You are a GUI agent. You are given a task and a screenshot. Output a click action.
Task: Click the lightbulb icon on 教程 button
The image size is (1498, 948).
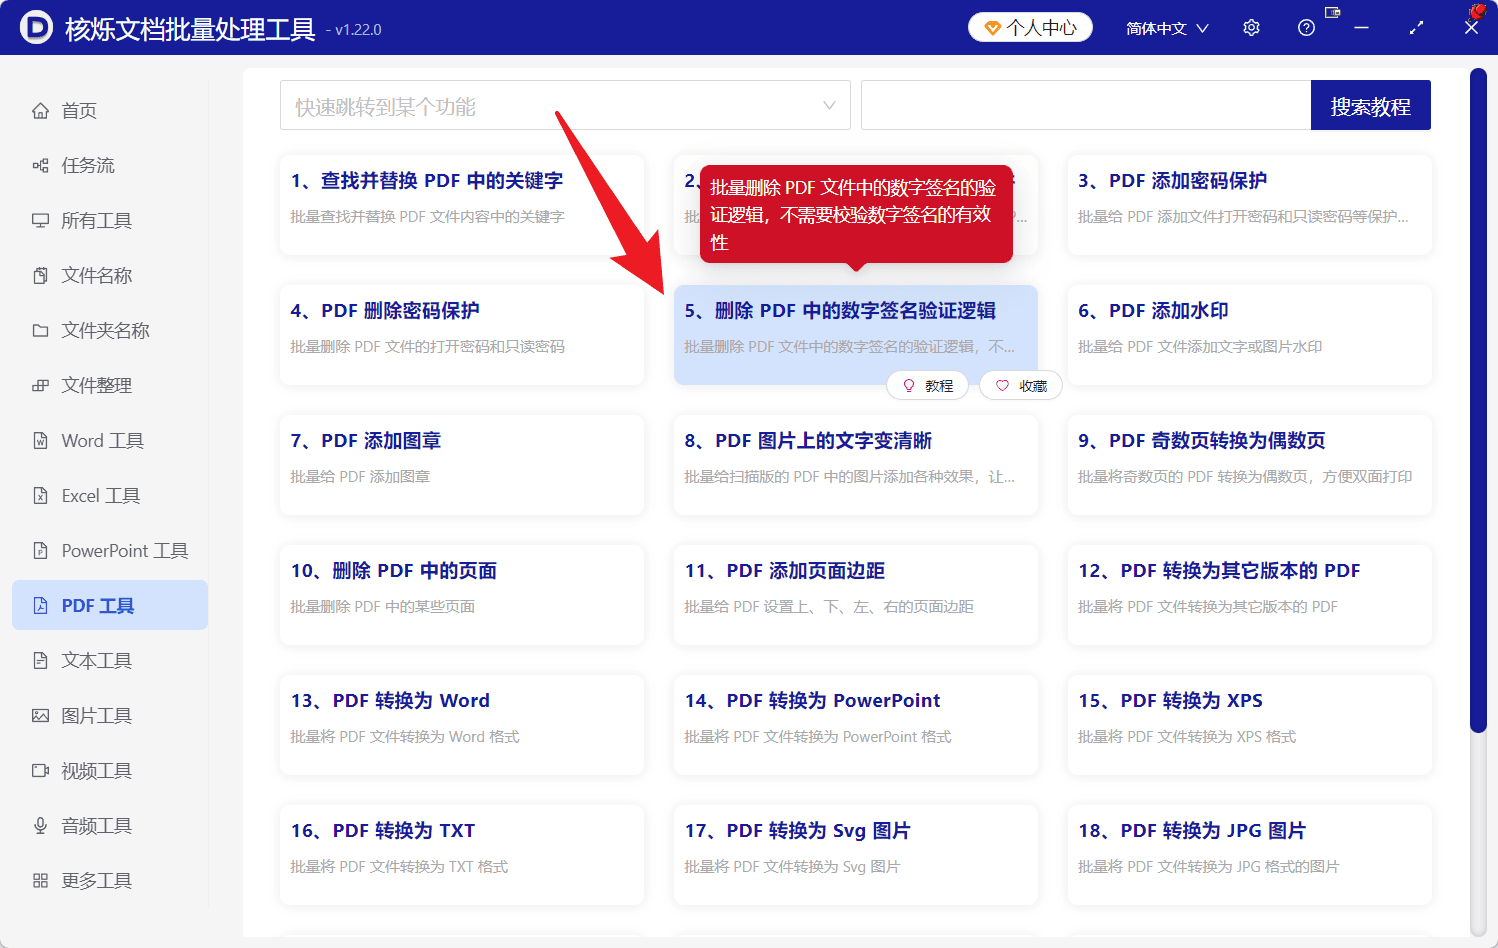click(x=909, y=386)
